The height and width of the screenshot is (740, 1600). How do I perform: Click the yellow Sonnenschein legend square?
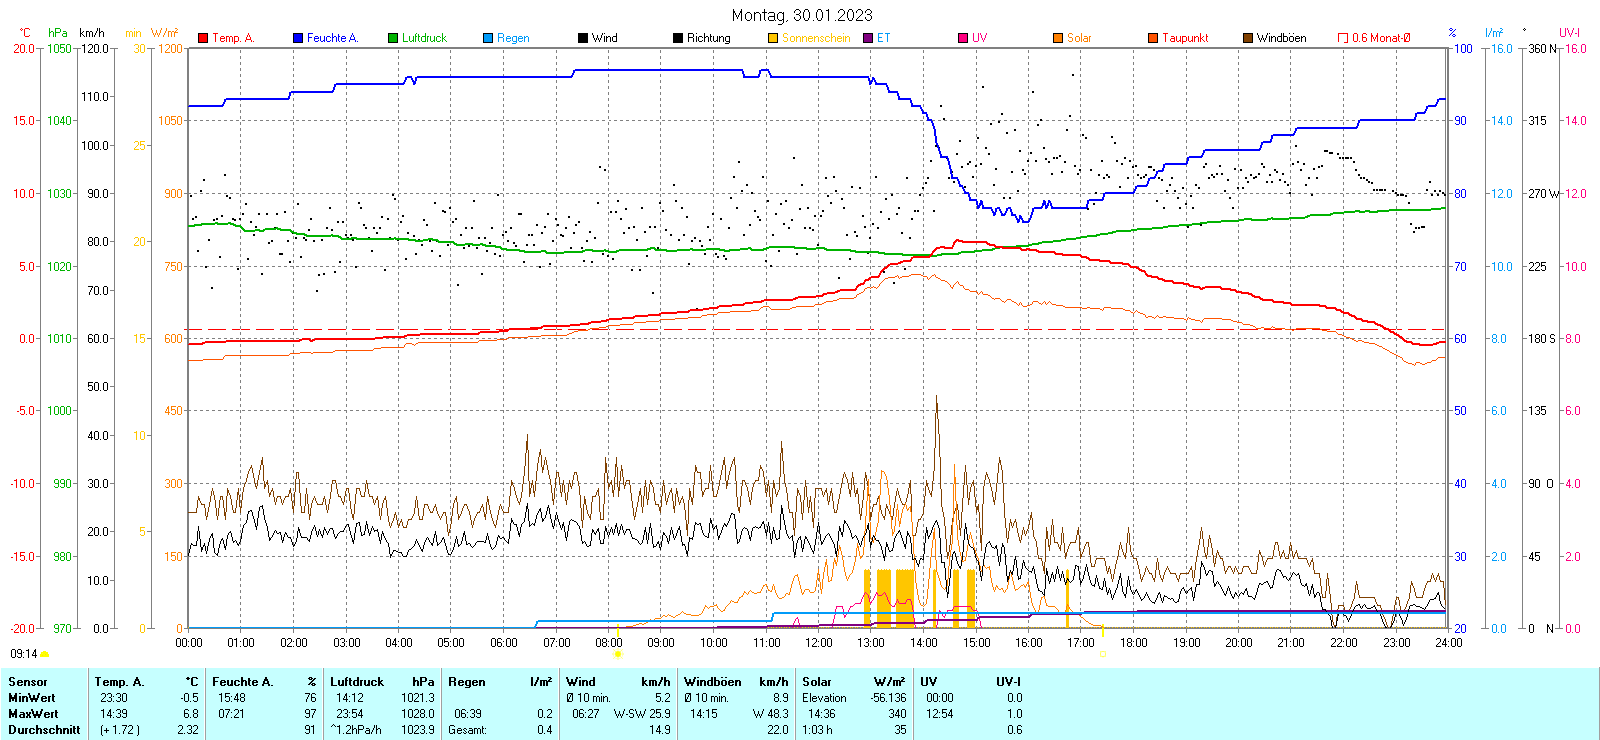[x=773, y=38]
